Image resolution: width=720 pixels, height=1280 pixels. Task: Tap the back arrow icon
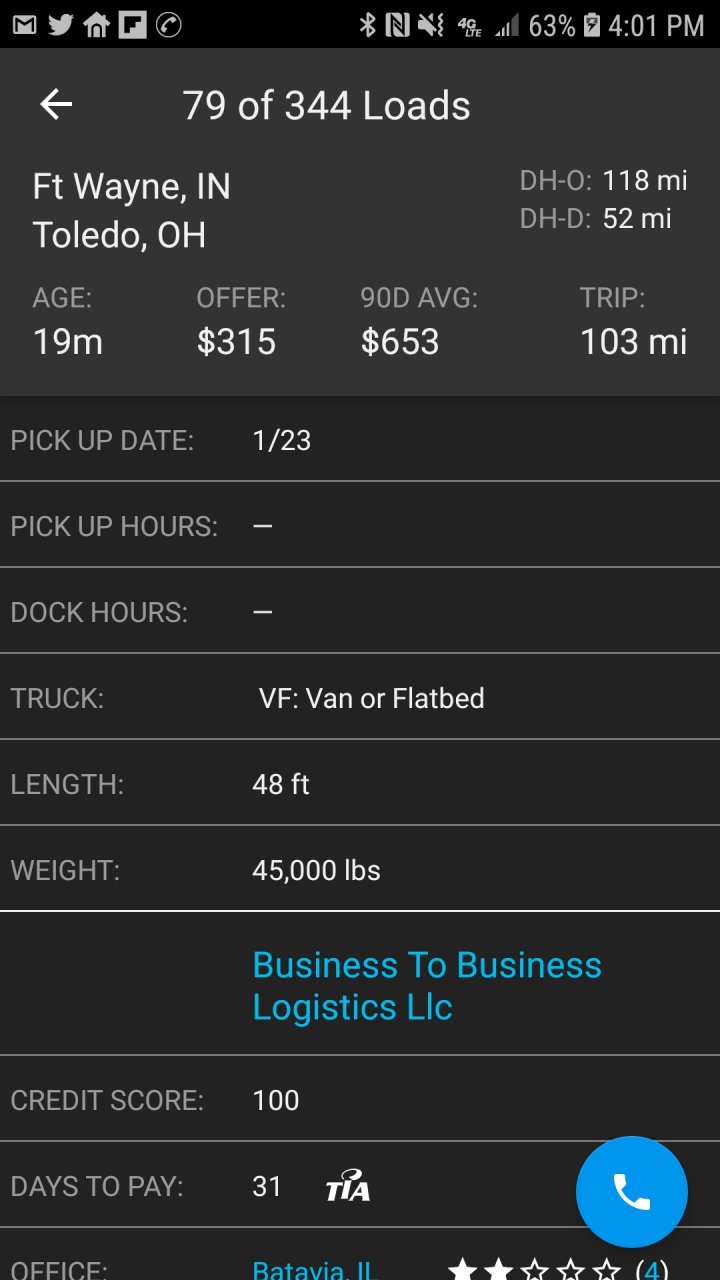point(56,105)
